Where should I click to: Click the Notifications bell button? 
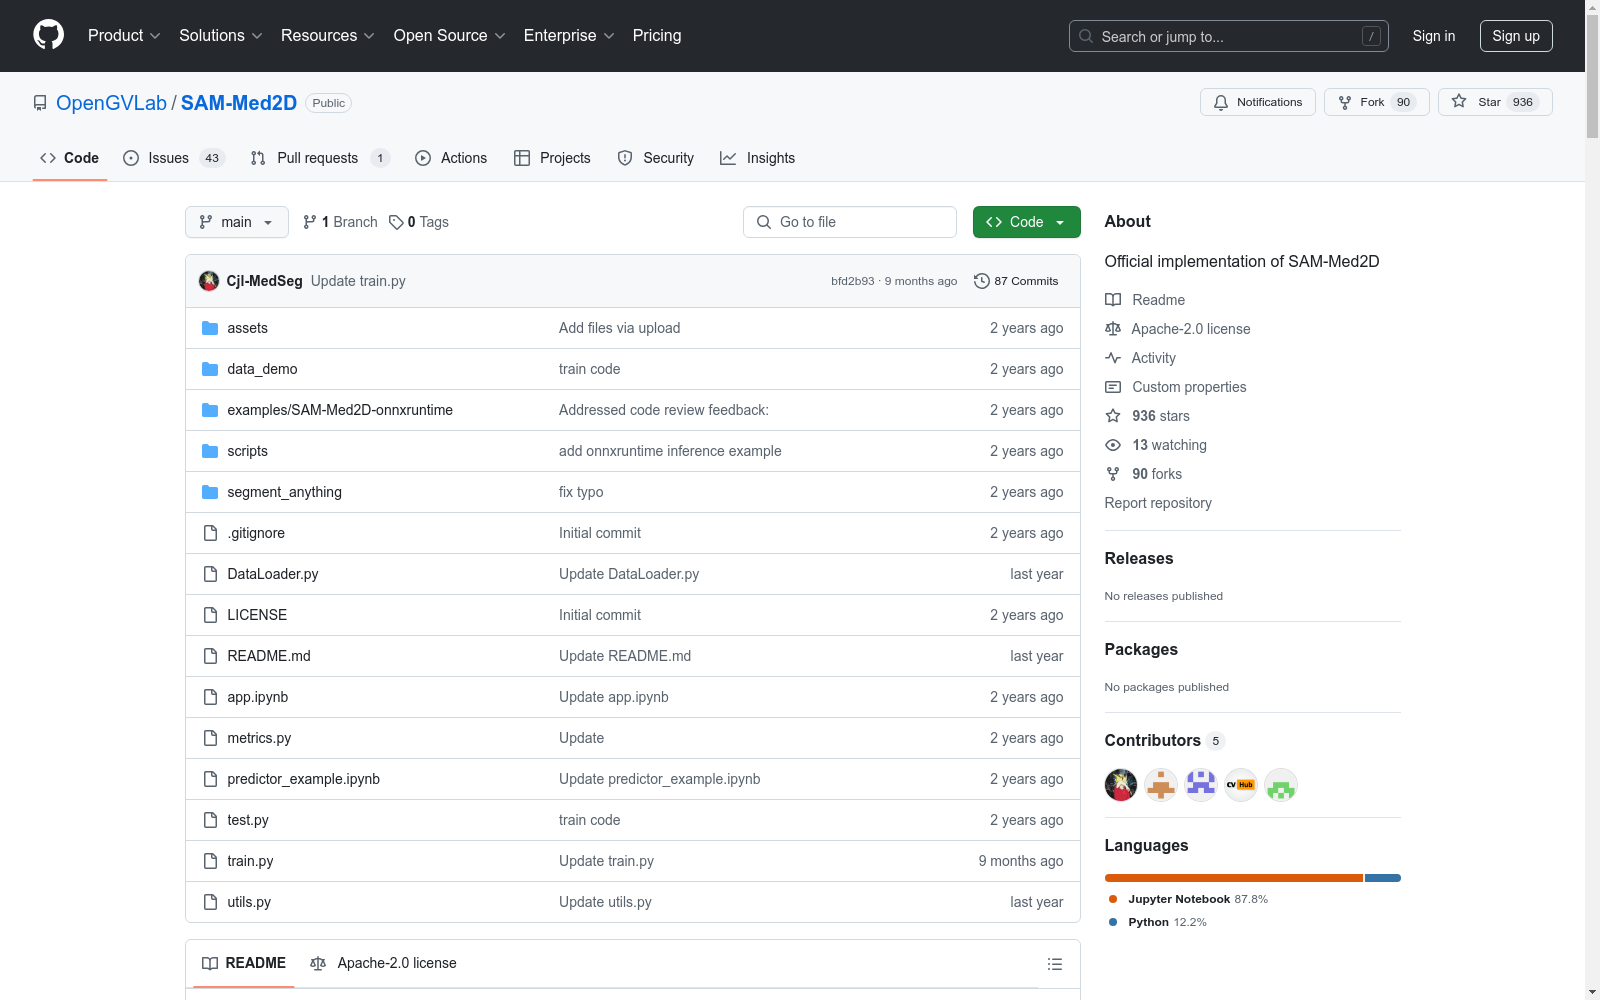1258,102
